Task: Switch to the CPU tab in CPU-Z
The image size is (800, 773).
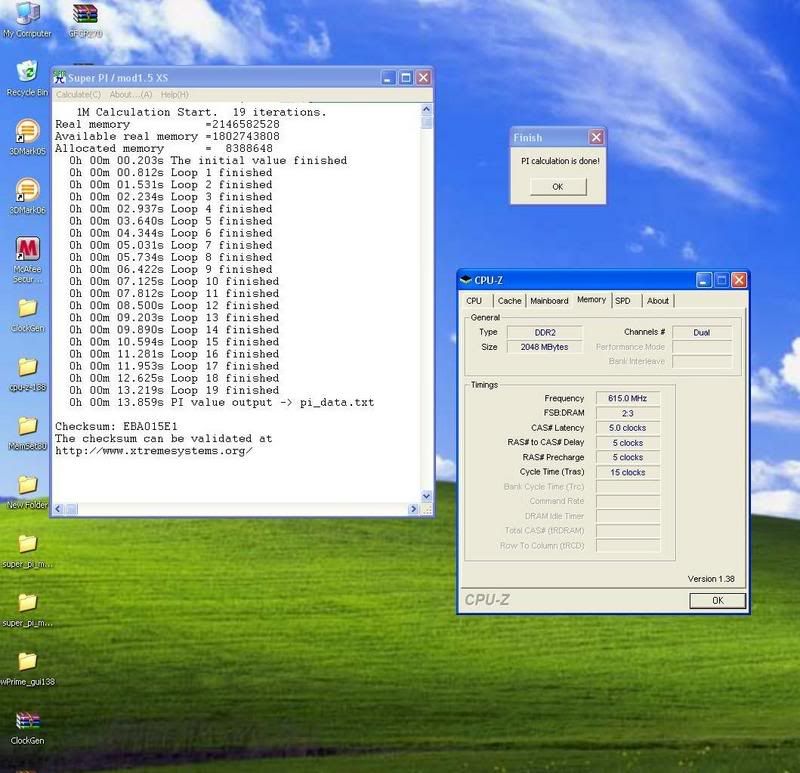Action: [x=474, y=301]
